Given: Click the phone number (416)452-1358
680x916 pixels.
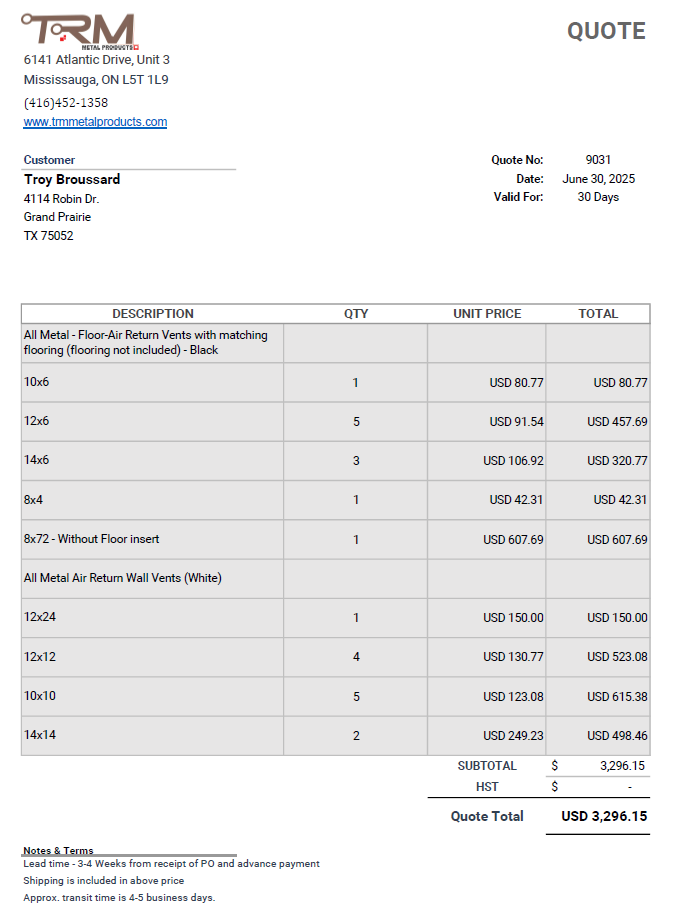Looking at the screenshot, I should pyautogui.click(x=66, y=103).
